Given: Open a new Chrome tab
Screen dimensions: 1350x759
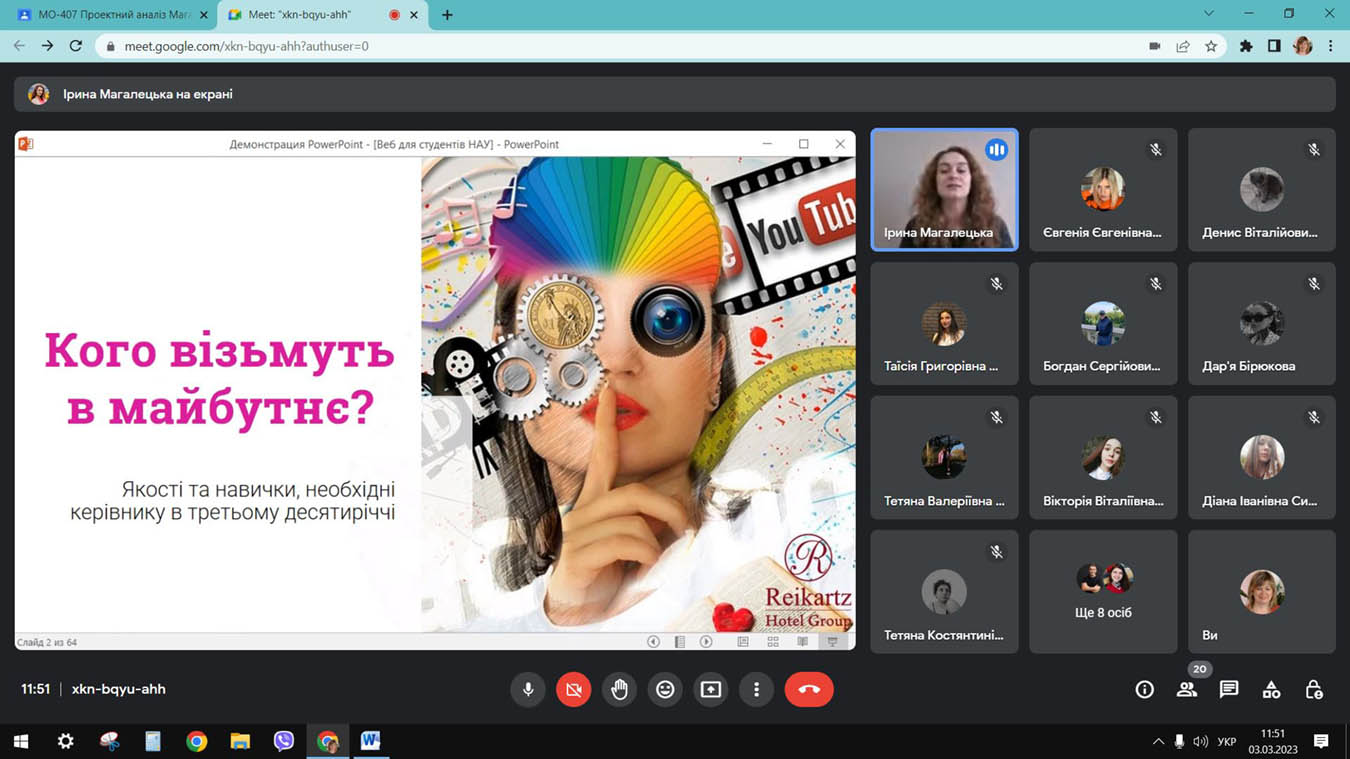Looking at the screenshot, I should 447,15.
